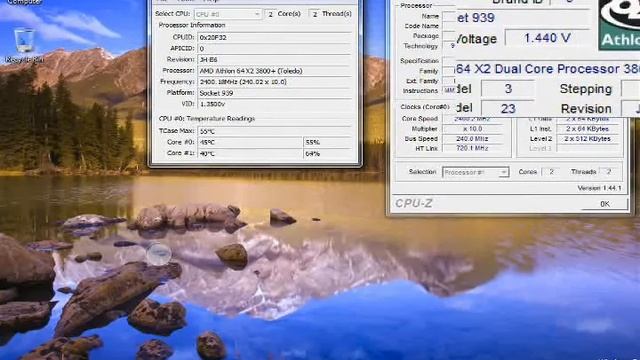
Task: Click the Level 2 cache value 2 x 512 KBytes
Action: 587,139
